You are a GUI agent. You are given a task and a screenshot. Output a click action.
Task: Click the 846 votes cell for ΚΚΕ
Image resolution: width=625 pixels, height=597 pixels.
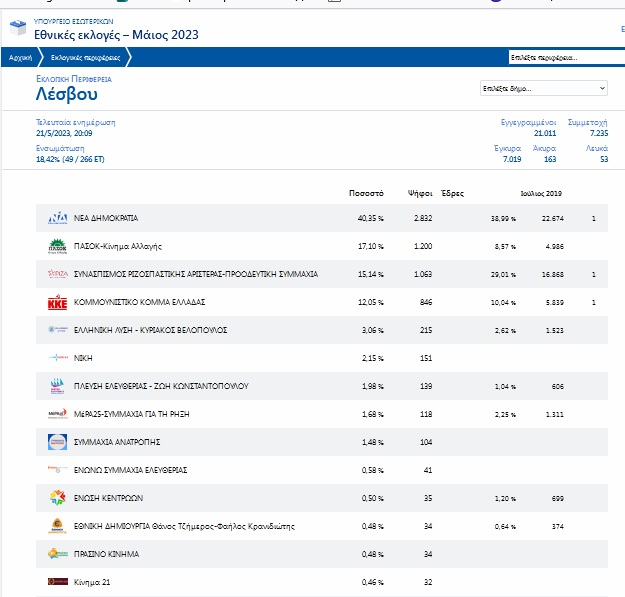pyautogui.click(x=426, y=302)
